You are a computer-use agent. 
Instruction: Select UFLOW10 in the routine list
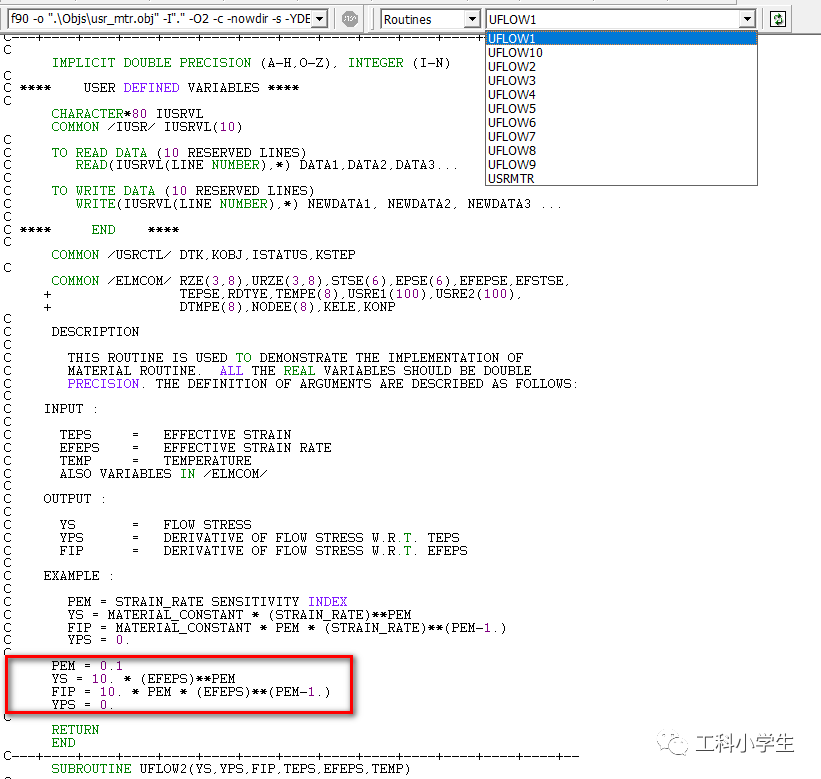click(621, 53)
